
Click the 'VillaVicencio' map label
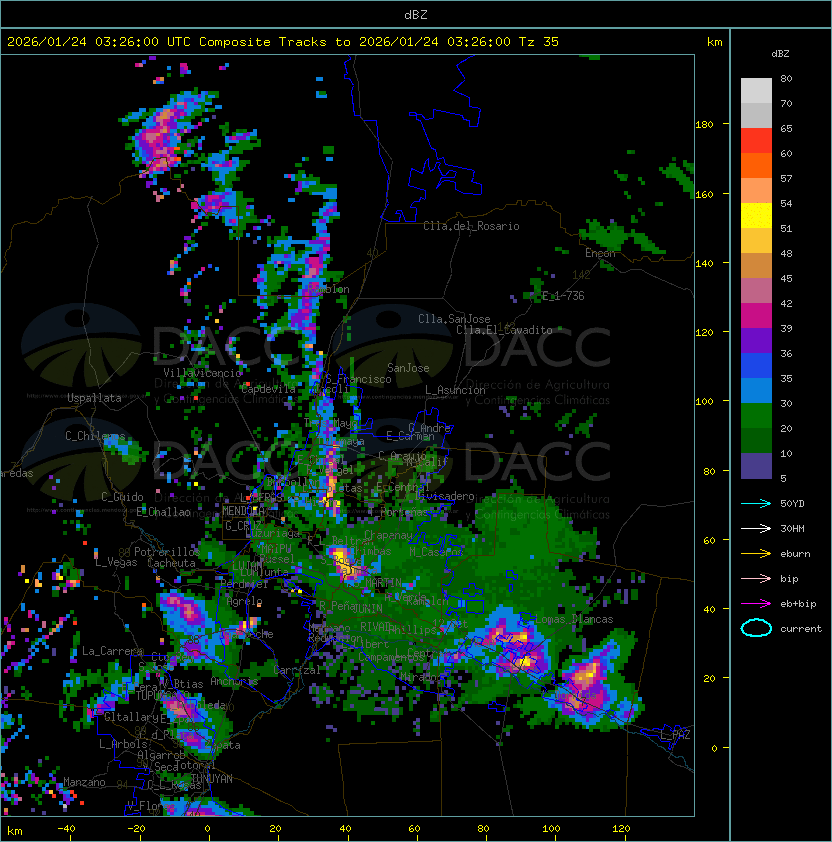(x=202, y=373)
